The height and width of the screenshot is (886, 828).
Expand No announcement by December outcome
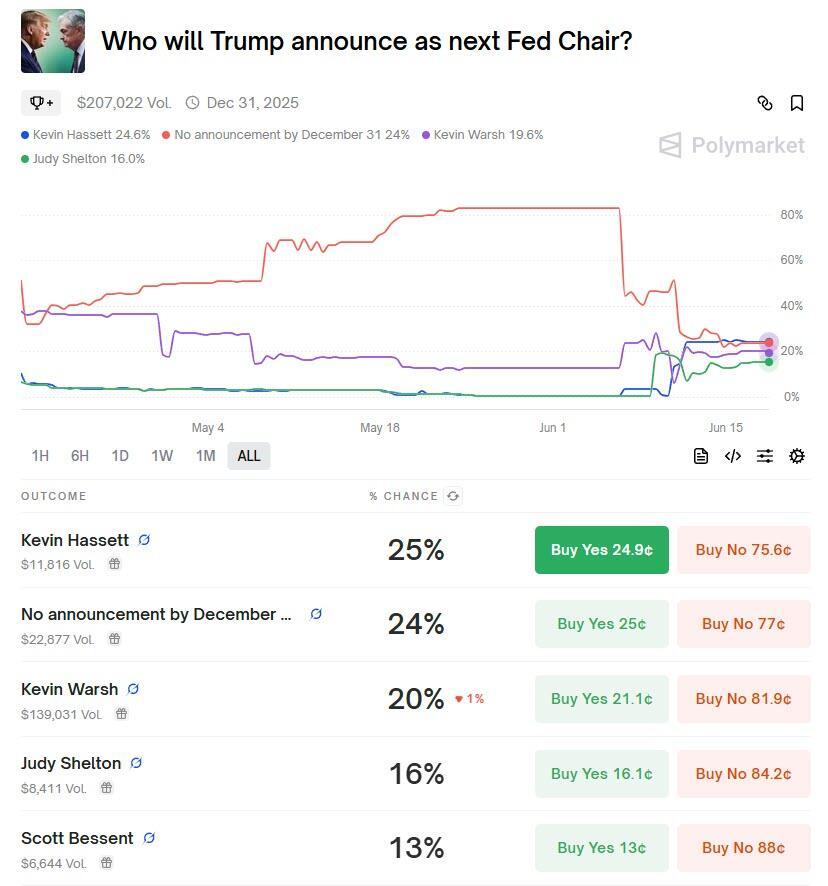coord(156,614)
